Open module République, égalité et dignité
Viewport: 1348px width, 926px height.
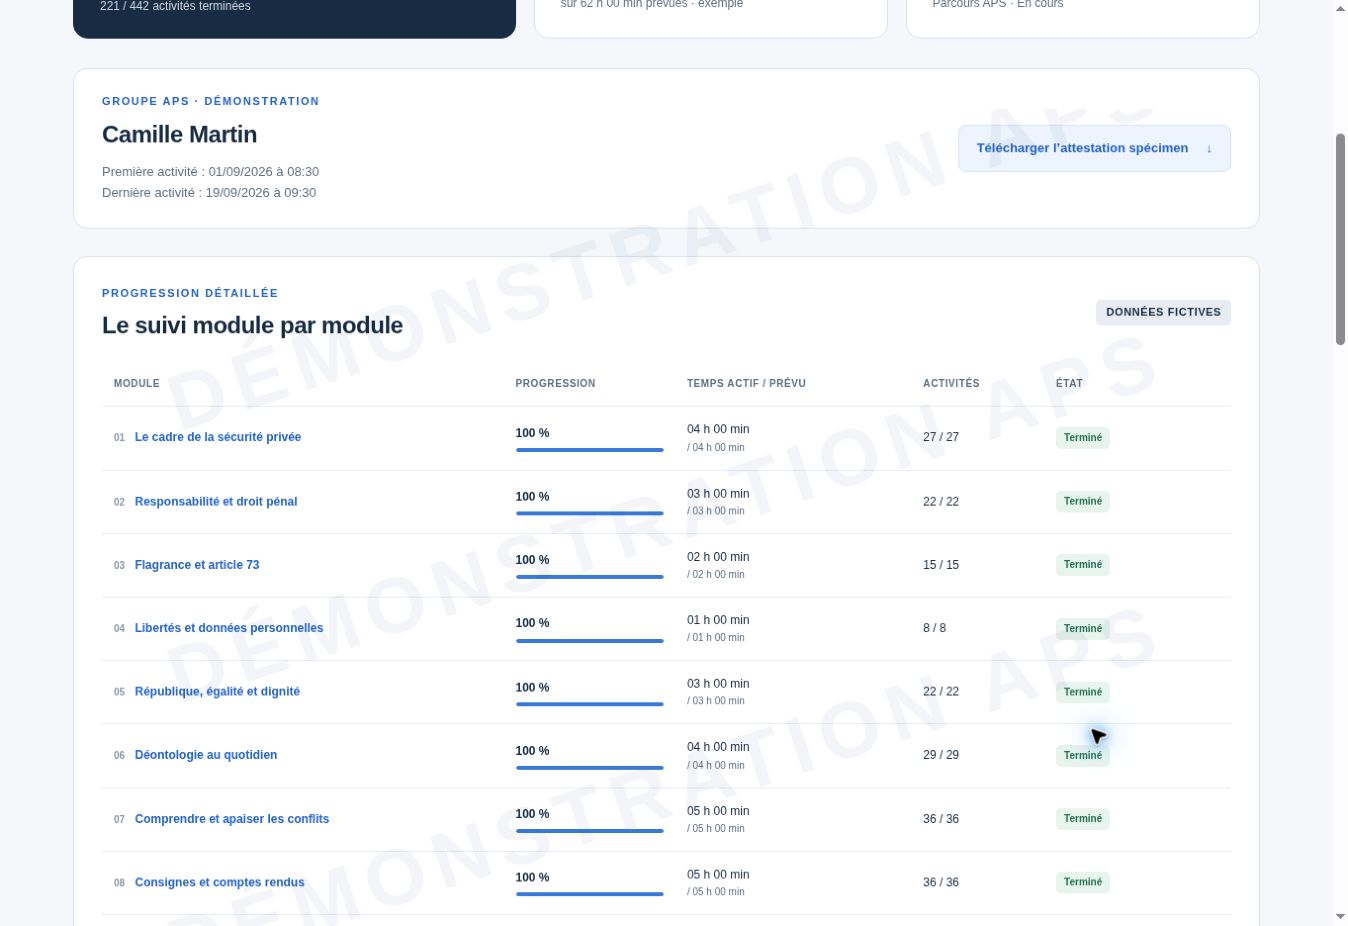pos(217,691)
